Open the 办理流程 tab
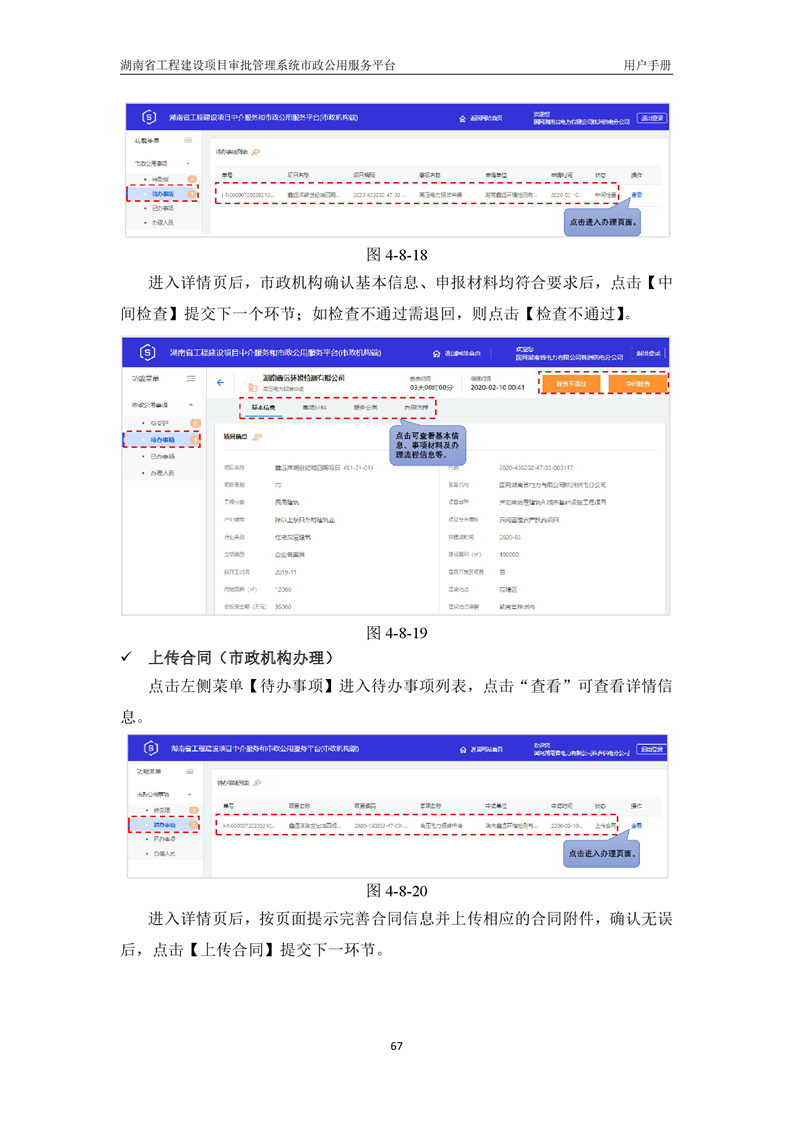Screen dimensions: 793x1122 (x=417, y=408)
